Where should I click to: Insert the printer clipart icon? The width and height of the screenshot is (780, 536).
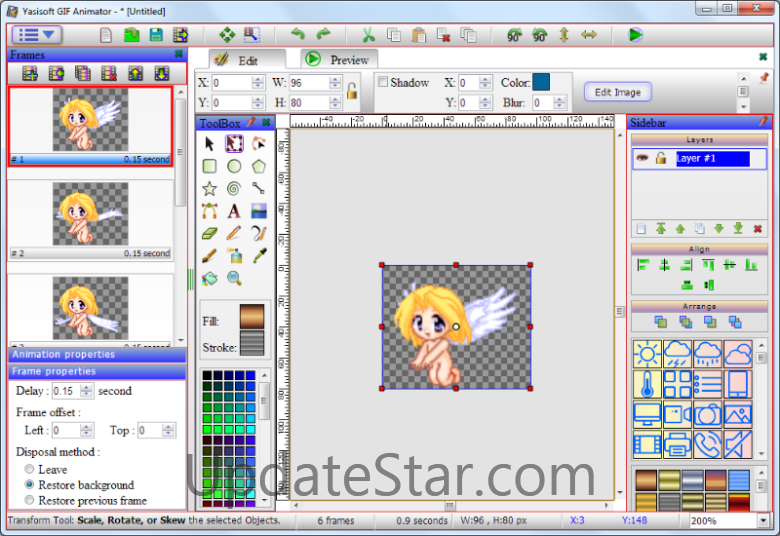click(677, 444)
